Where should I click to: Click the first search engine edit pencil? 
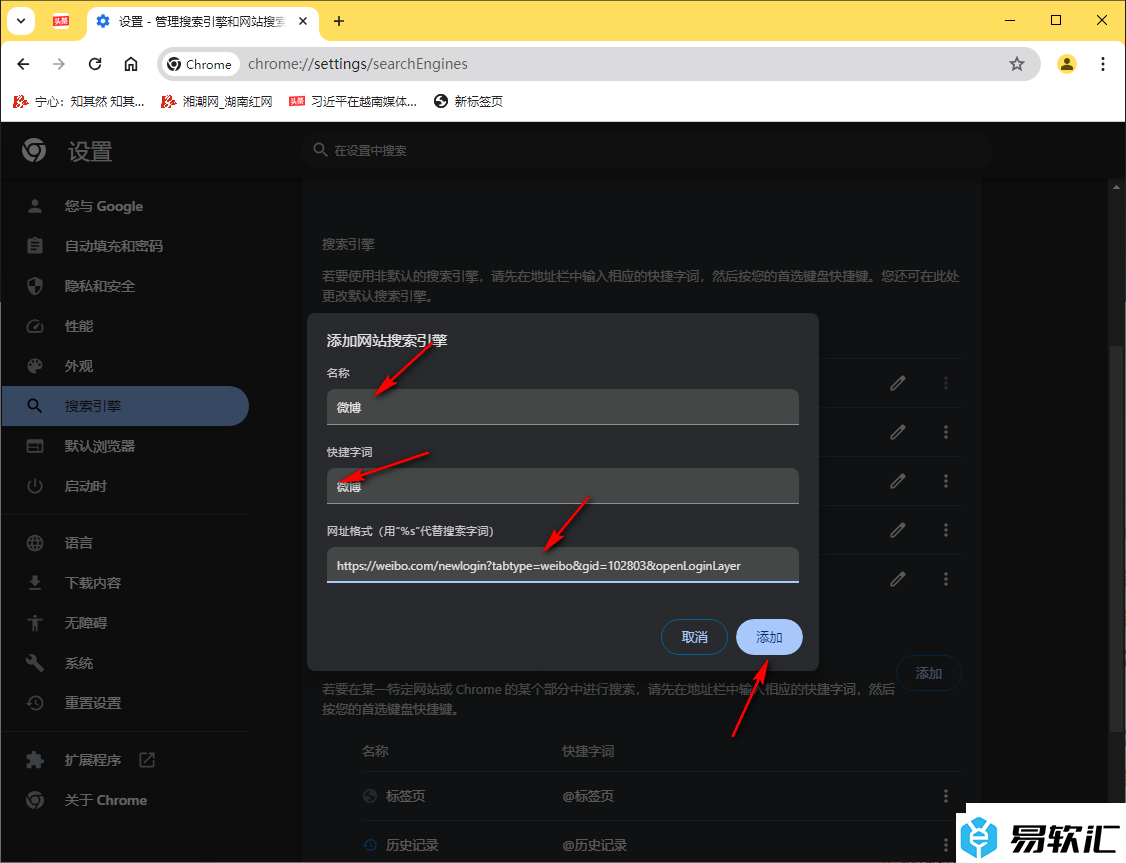click(x=898, y=383)
